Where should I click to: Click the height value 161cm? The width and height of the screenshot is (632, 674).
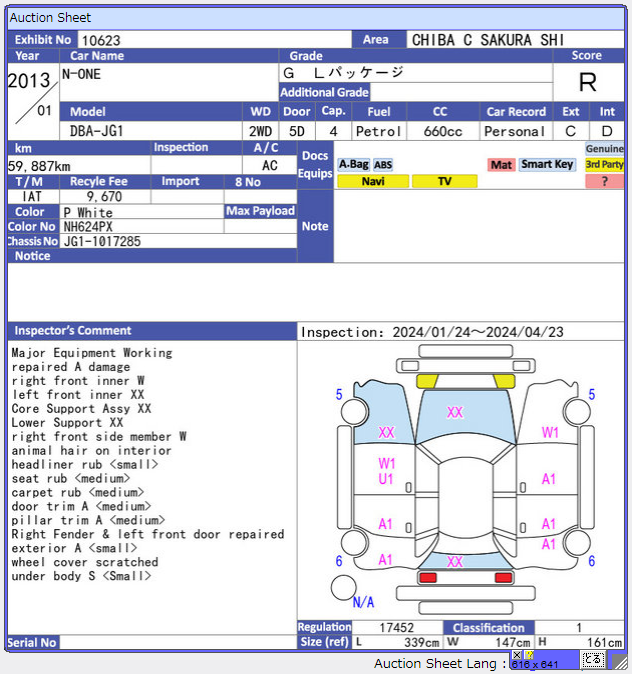pos(604,643)
